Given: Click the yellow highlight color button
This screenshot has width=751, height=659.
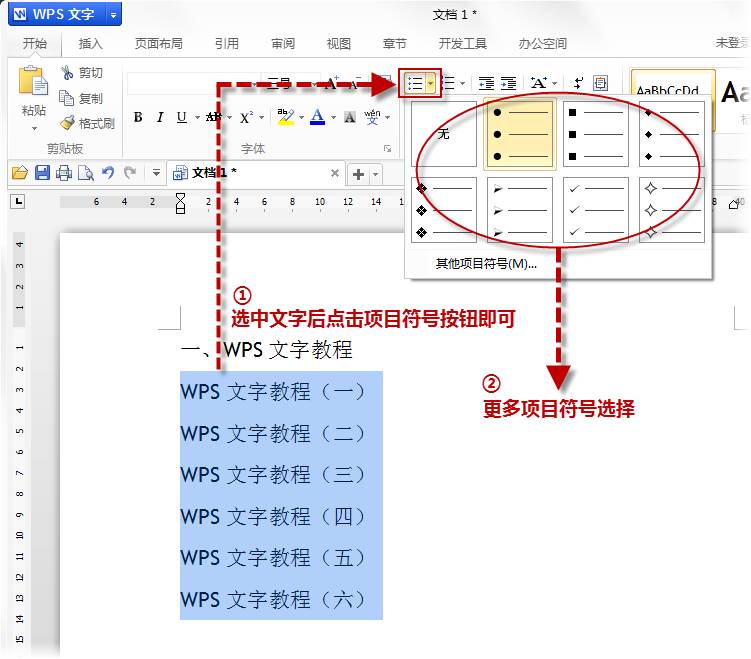Looking at the screenshot, I should pyautogui.click(x=284, y=117).
